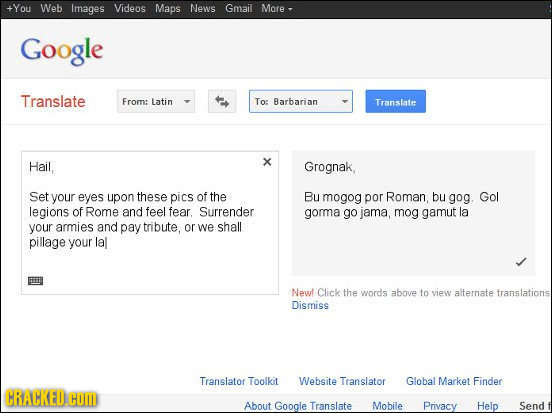This screenshot has width=552, height=413.
Task: Open the To: Barbarian language dropdown
Action: (301, 101)
